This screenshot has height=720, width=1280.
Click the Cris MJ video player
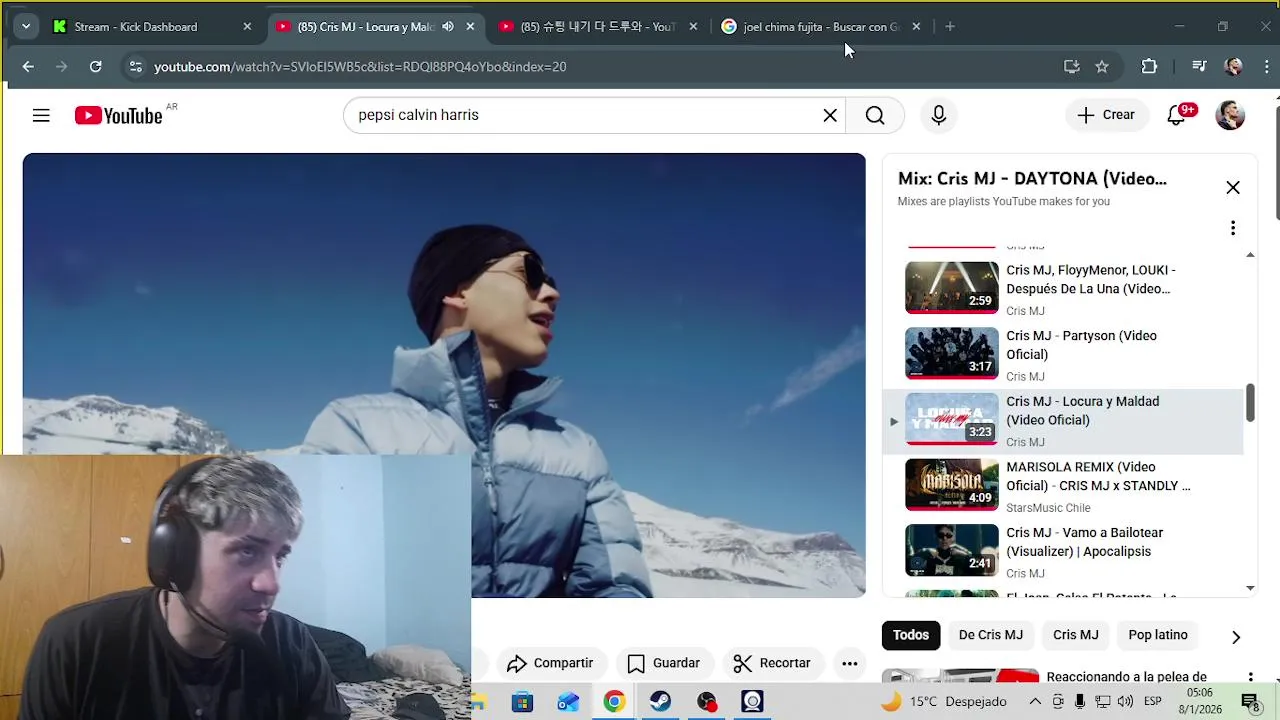click(444, 375)
